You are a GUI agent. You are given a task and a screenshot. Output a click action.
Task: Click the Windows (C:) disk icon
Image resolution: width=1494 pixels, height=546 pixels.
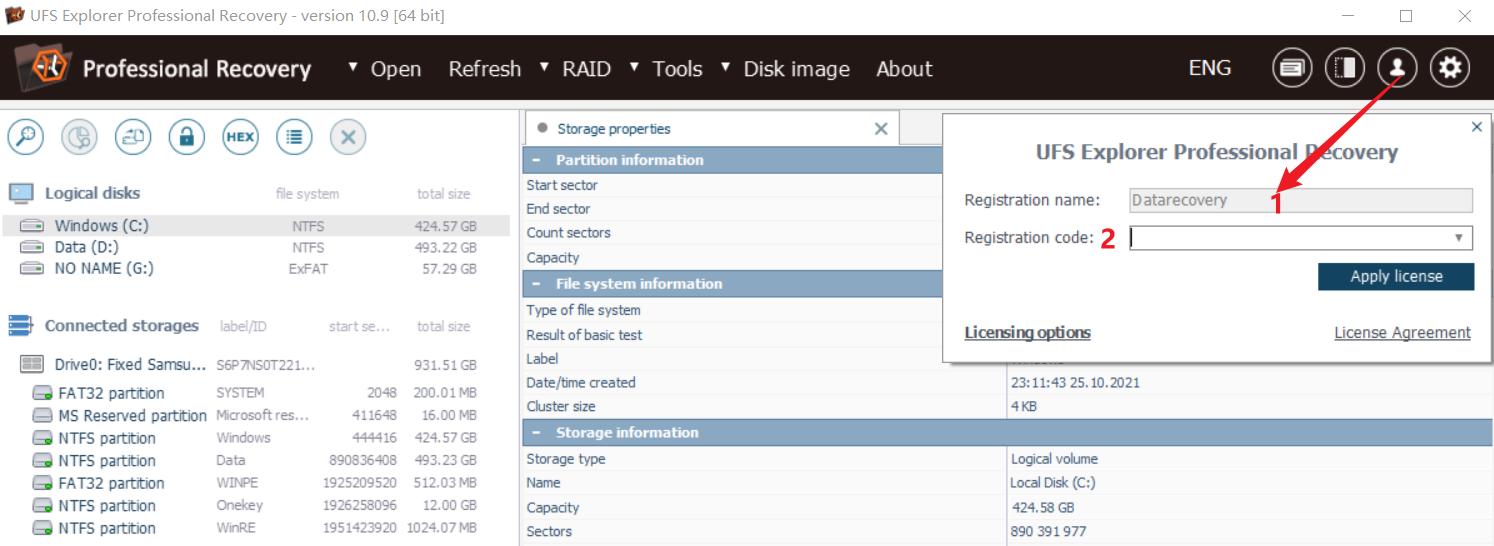pyautogui.click(x=32, y=226)
